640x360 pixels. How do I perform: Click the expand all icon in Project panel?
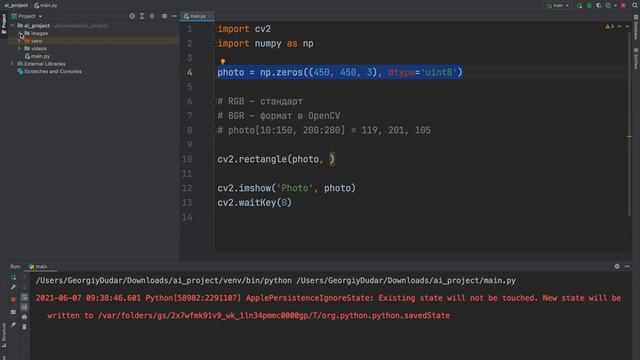[142, 16]
